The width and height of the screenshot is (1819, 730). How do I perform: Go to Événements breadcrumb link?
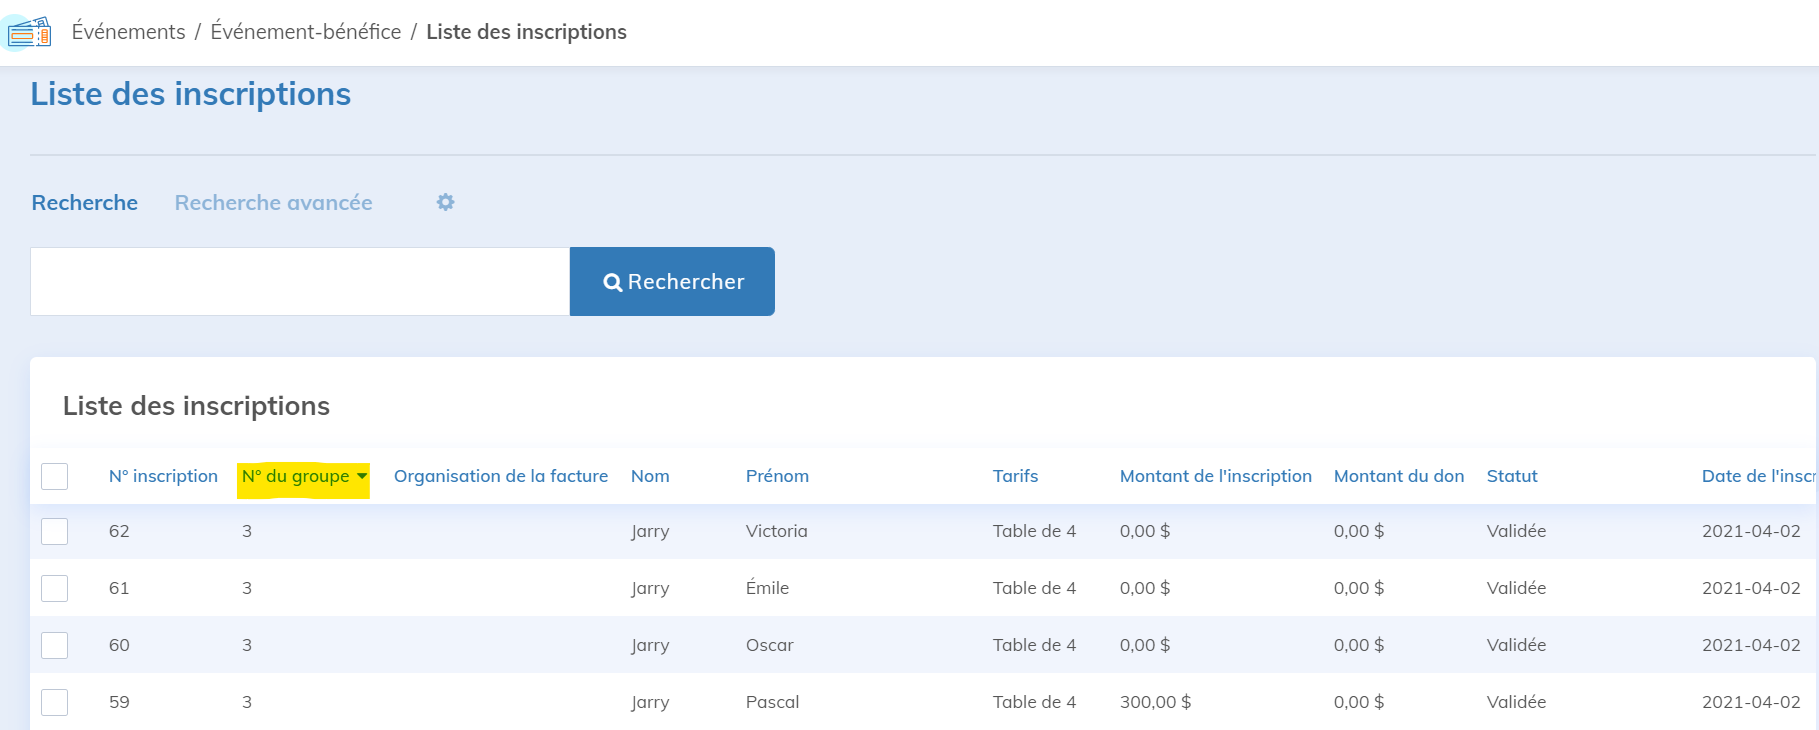pyautogui.click(x=128, y=32)
